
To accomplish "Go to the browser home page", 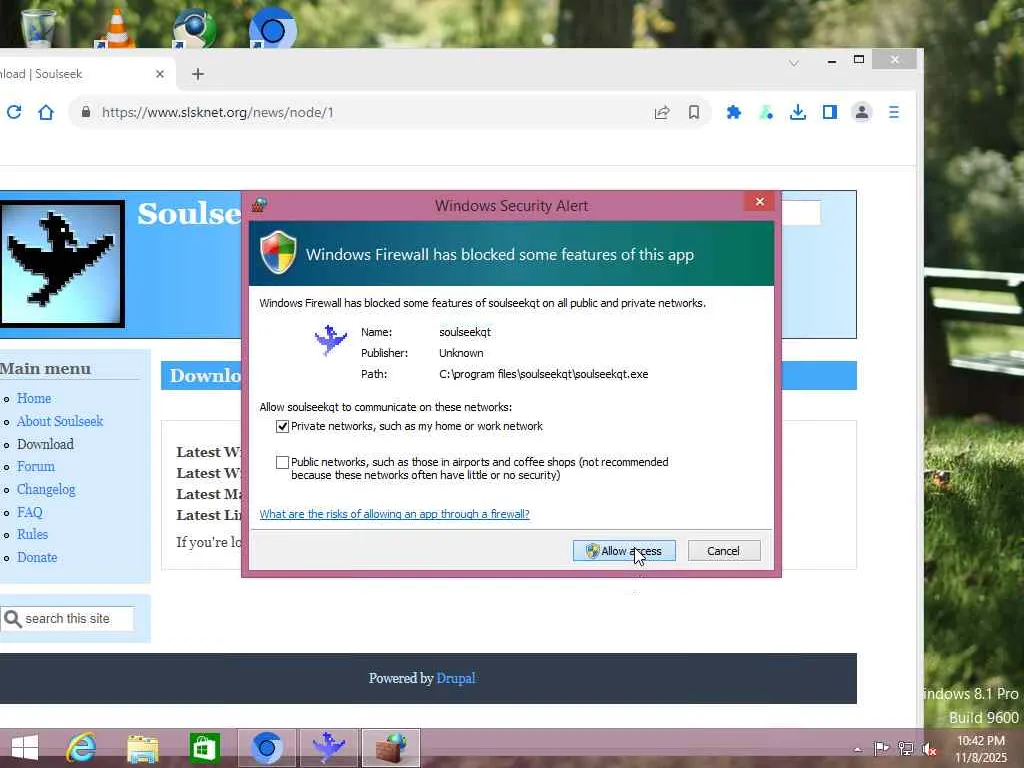I will click(46, 112).
